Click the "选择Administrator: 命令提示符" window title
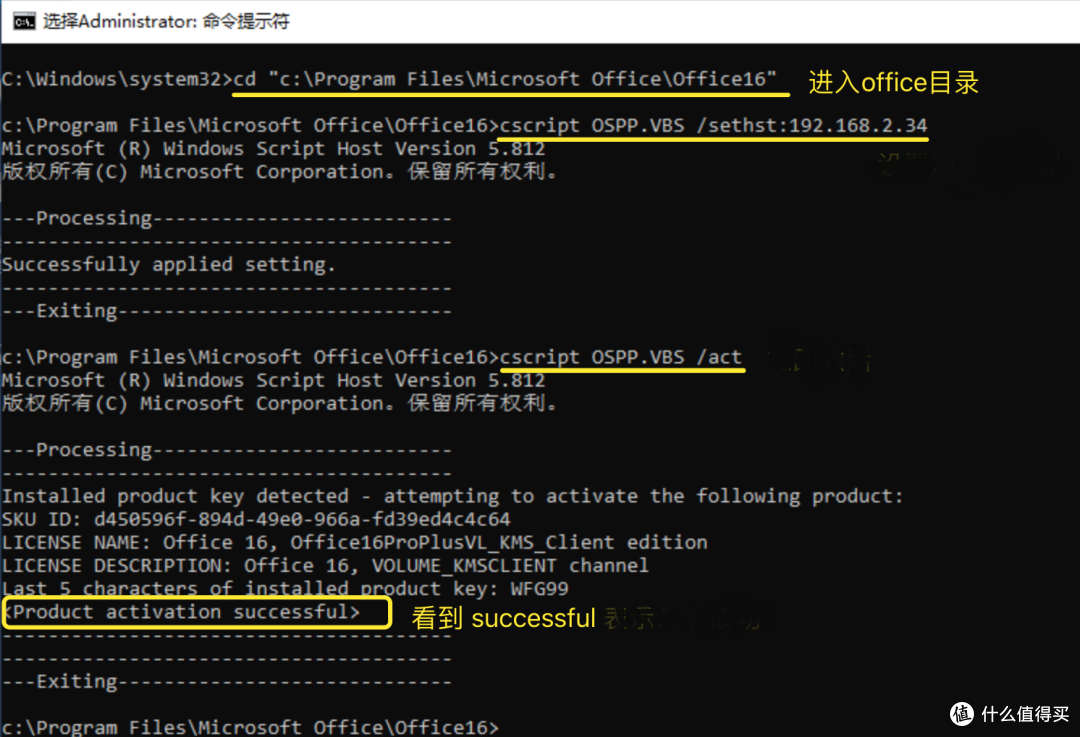 click(x=166, y=21)
